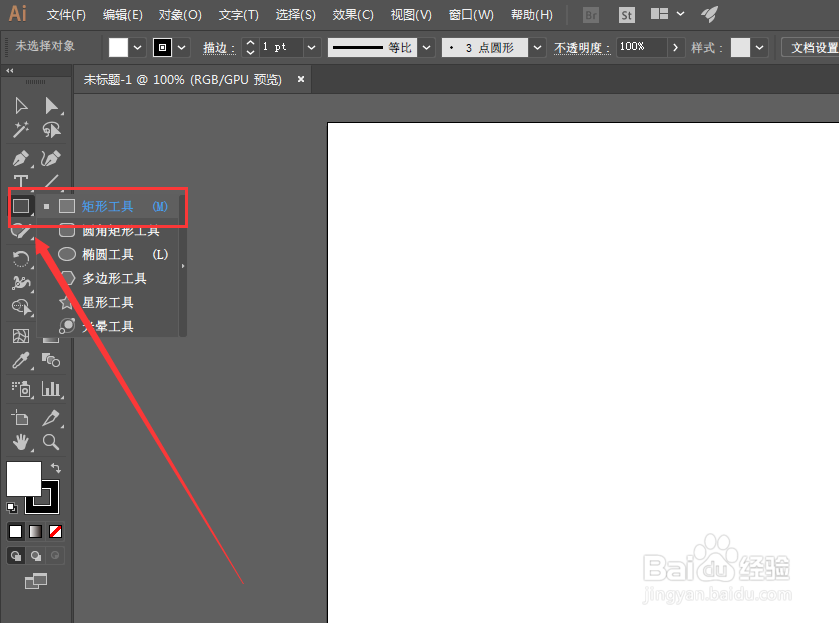
Task: Set paint type to None
Action: point(55,531)
